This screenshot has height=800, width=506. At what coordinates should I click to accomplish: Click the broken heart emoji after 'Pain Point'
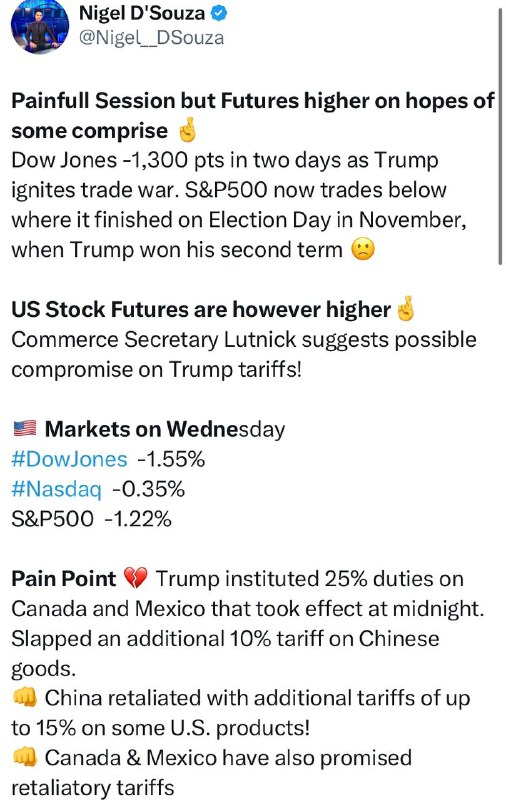(x=135, y=579)
